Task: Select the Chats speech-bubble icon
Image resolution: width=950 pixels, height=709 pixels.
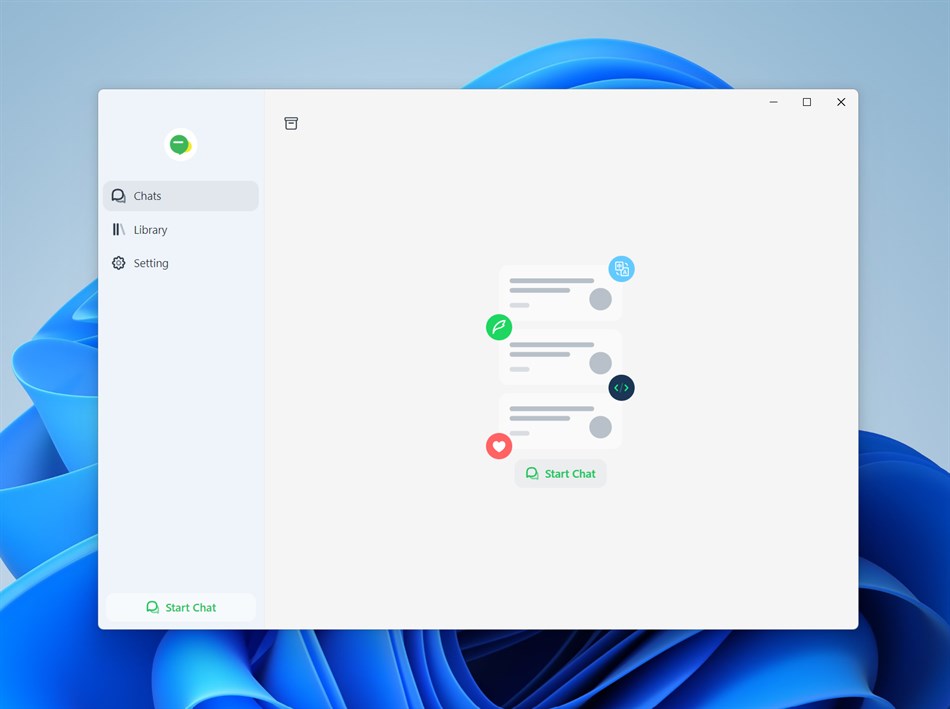Action: 119,195
